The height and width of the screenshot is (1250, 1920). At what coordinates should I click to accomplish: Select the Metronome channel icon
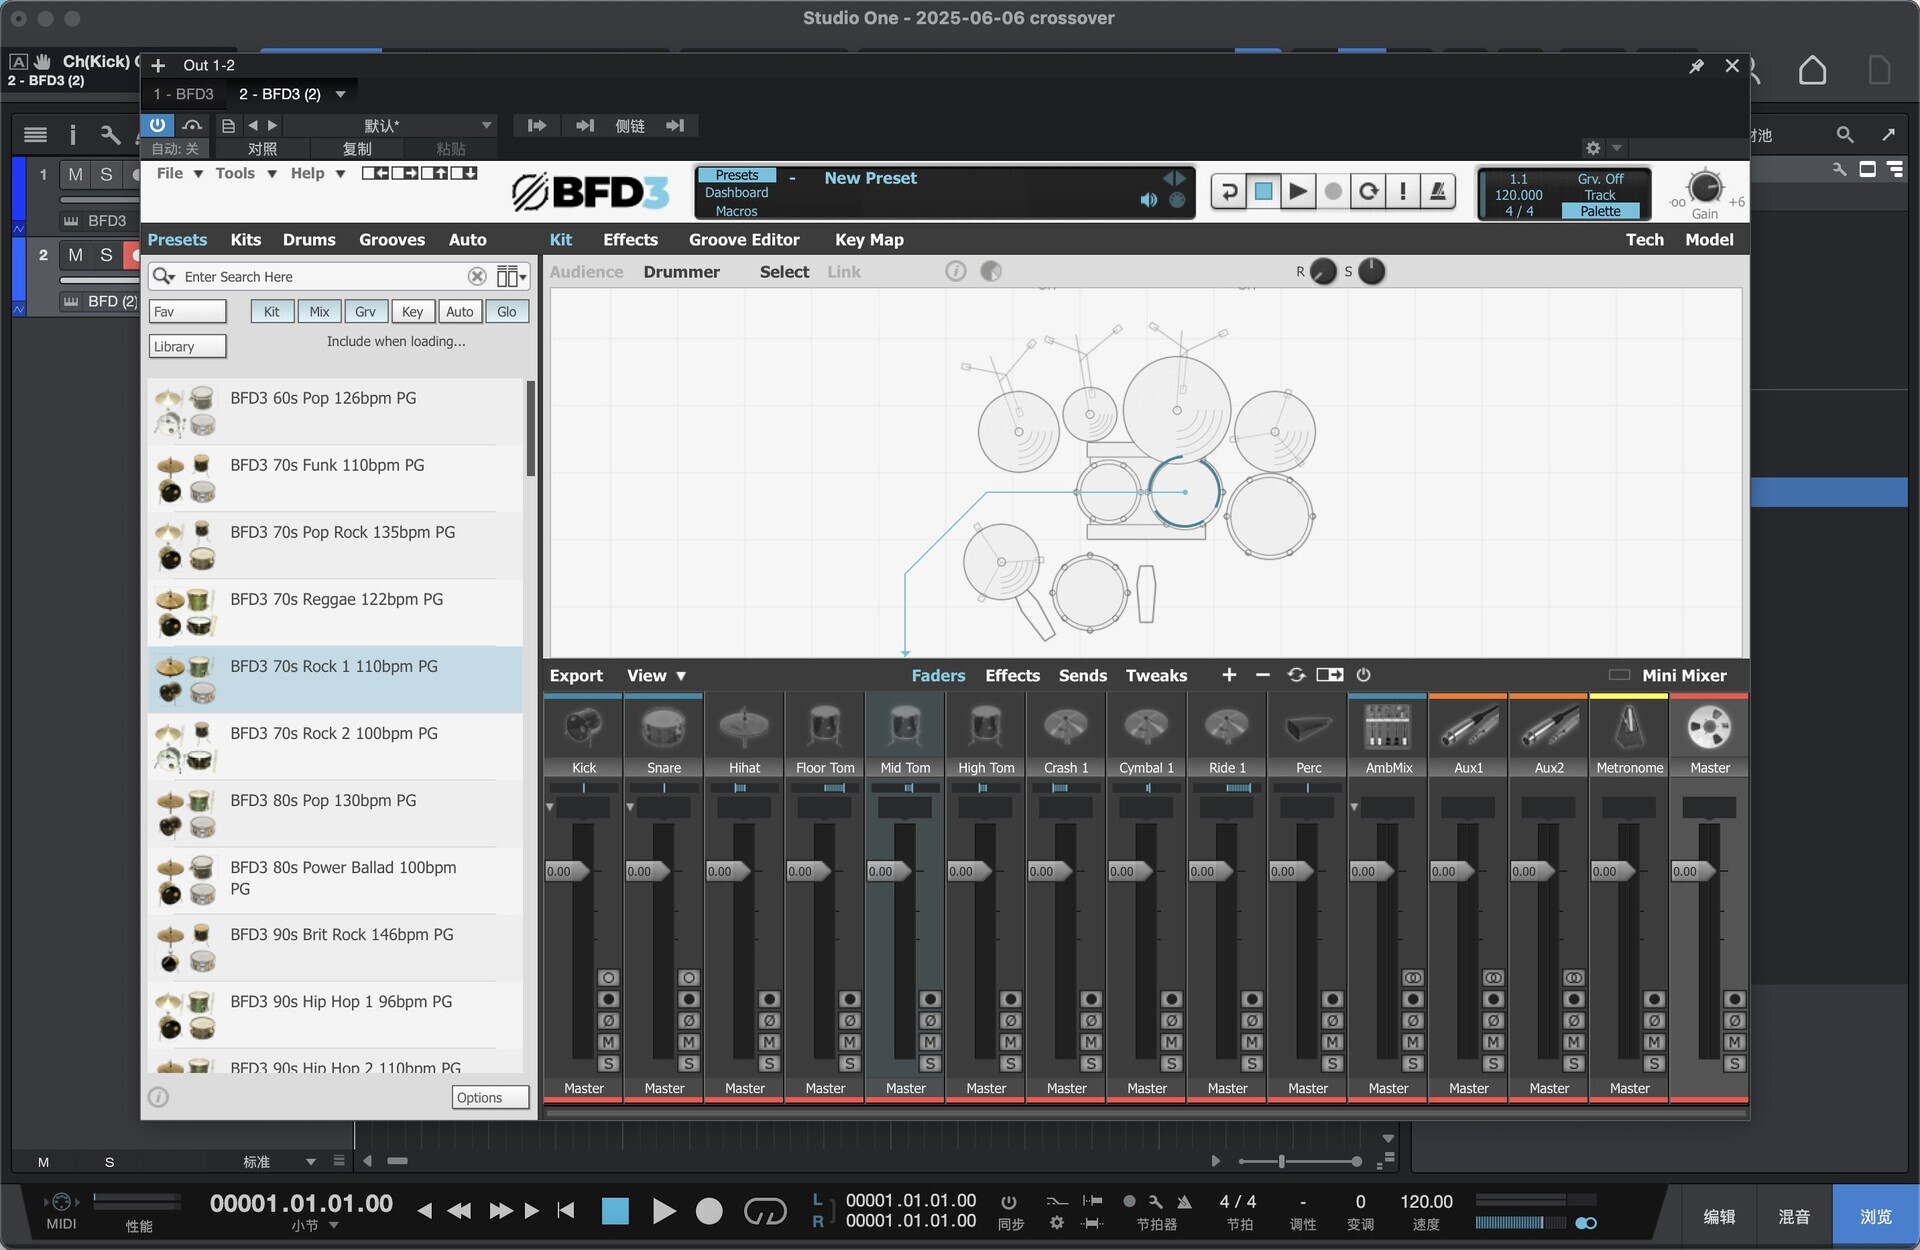tap(1629, 727)
